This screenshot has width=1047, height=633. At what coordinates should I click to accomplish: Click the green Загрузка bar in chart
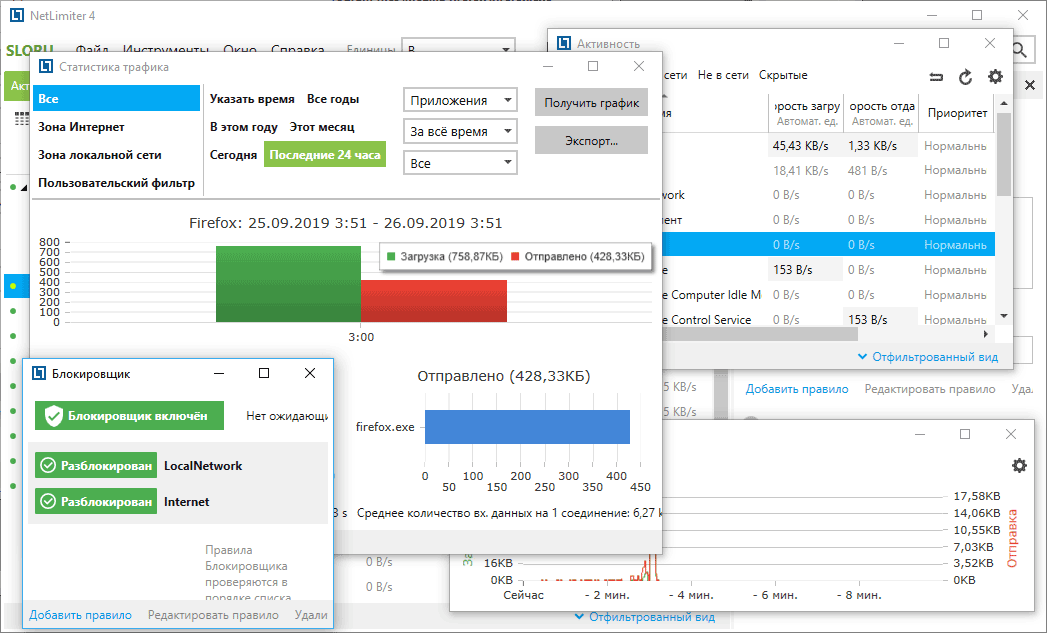(x=288, y=284)
